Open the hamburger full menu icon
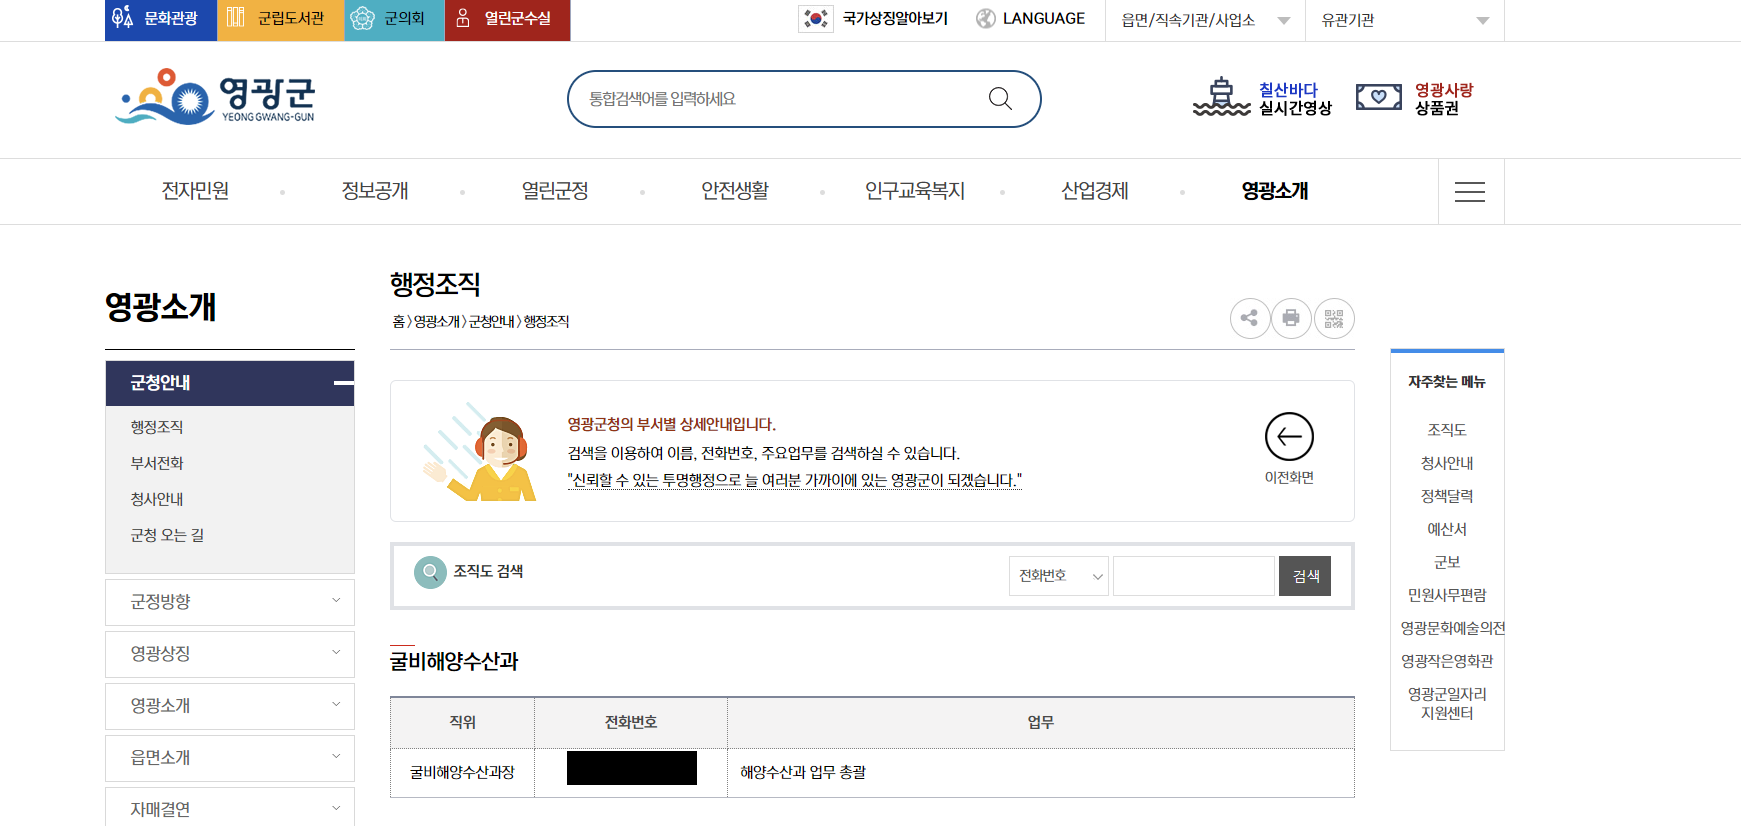The height and width of the screenshot is (826, 1741). (1470, 192)
